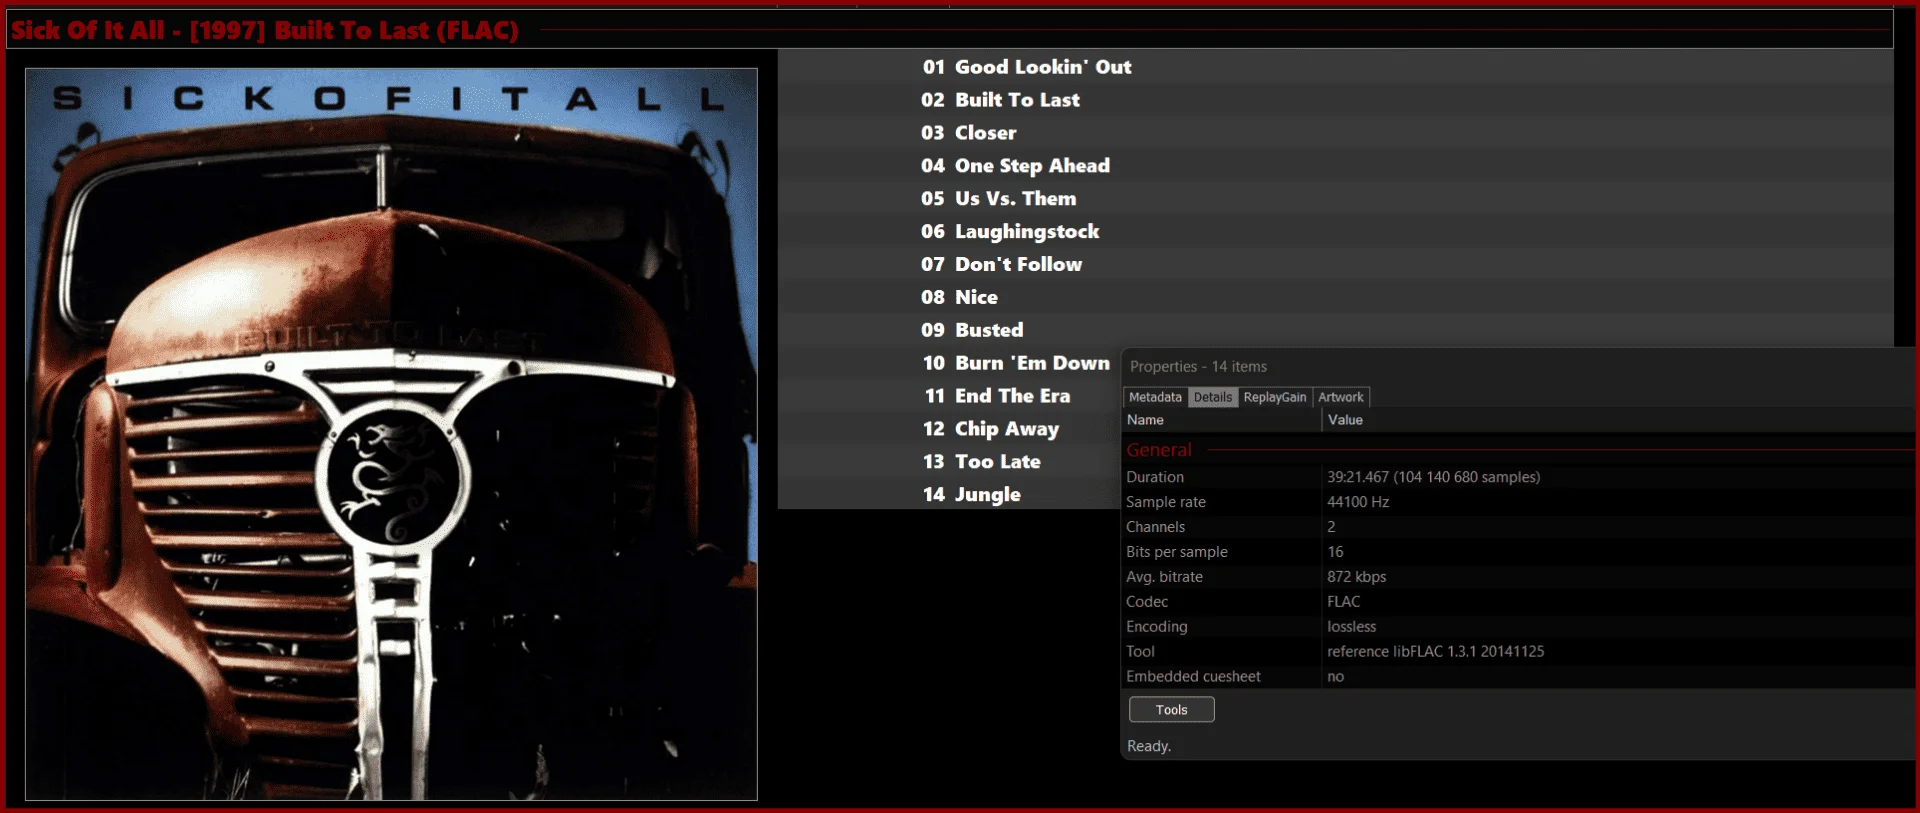Viewport: 1920px width, 813px height.
Task: Select the Bits per sample value 16
Action: [x=1335, y=552]
